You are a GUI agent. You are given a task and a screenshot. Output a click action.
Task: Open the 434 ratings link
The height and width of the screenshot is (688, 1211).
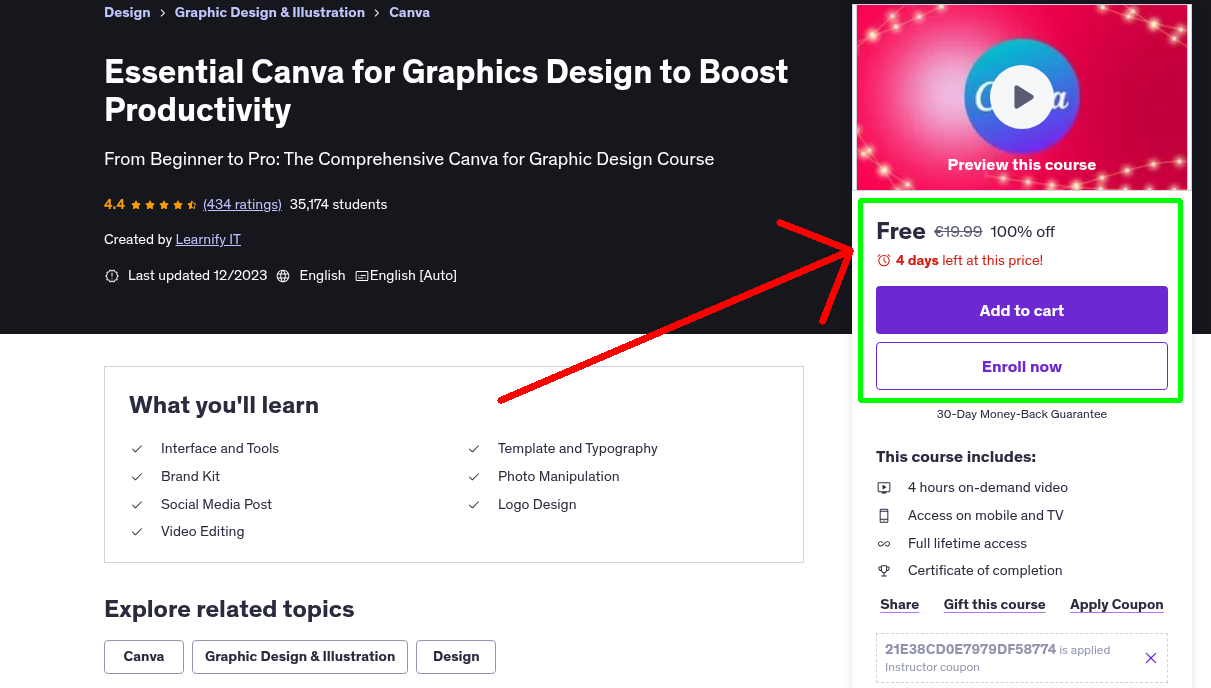tap(242, 205)
